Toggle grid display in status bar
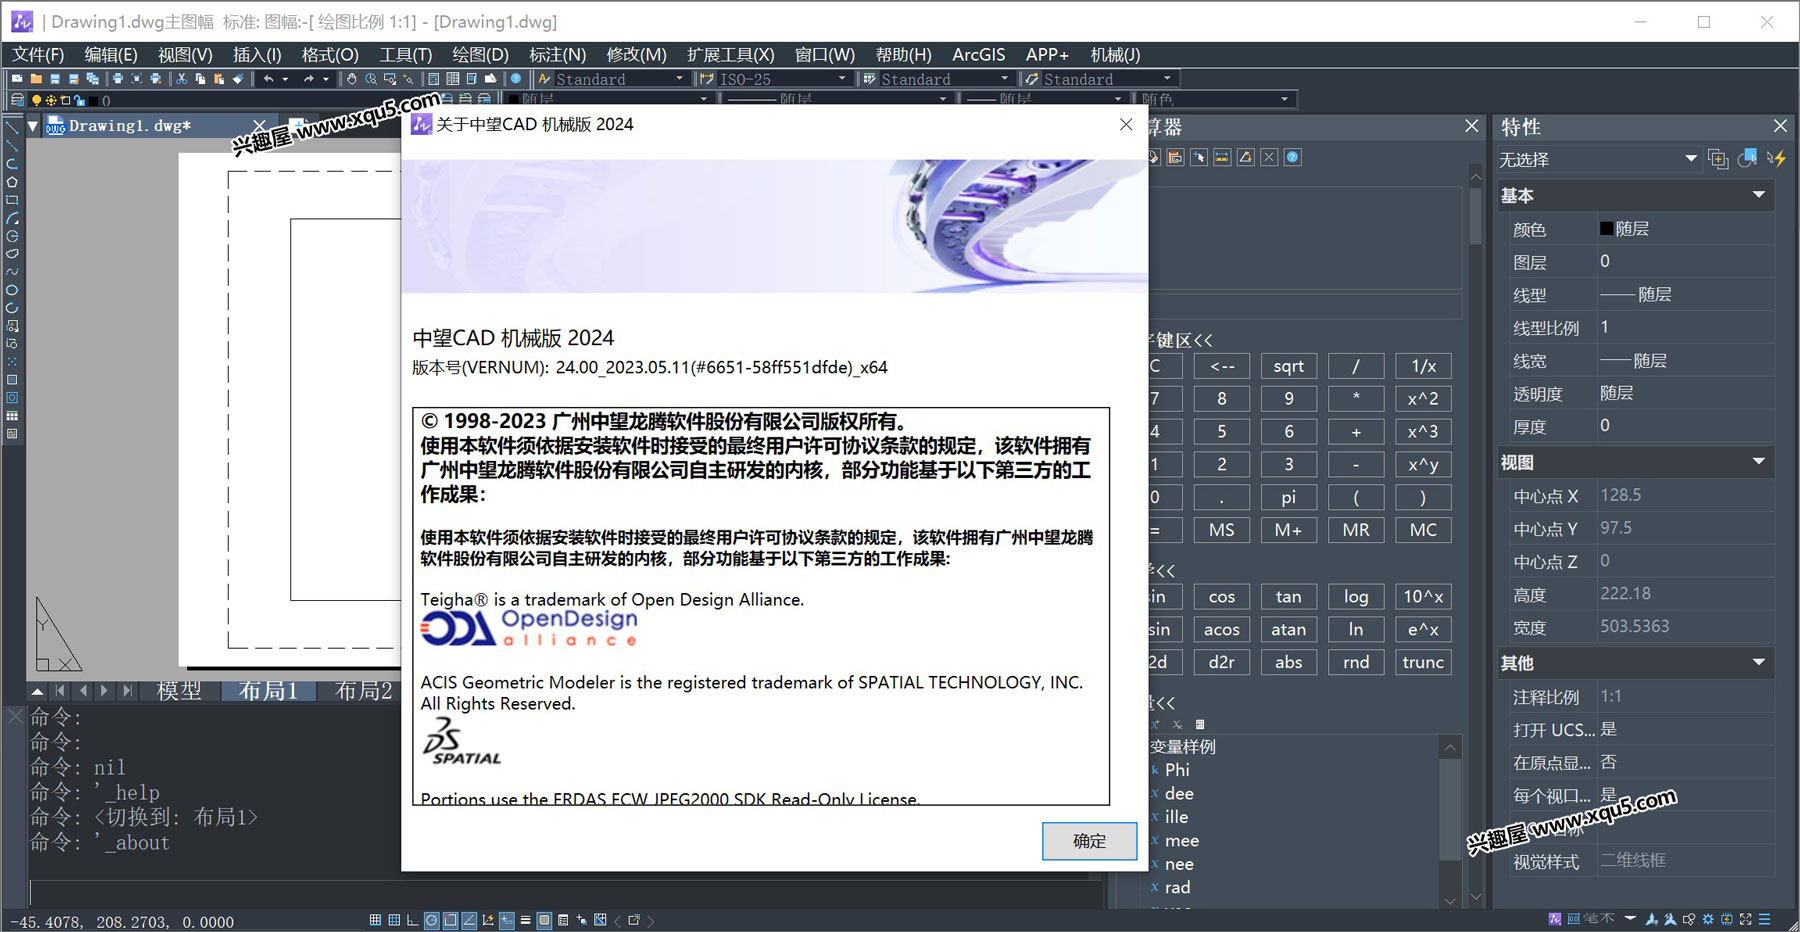This screenshot has height=932, width=1800. tap(394, 920)
